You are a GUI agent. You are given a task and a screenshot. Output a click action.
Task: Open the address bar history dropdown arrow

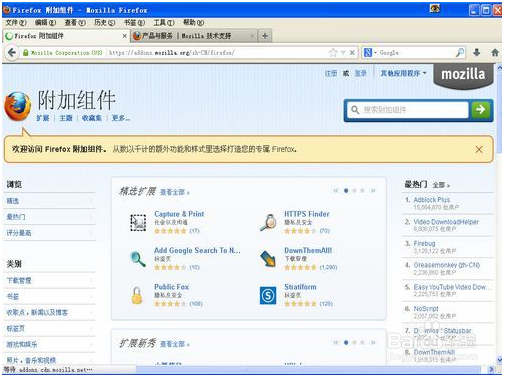point(343,53)
